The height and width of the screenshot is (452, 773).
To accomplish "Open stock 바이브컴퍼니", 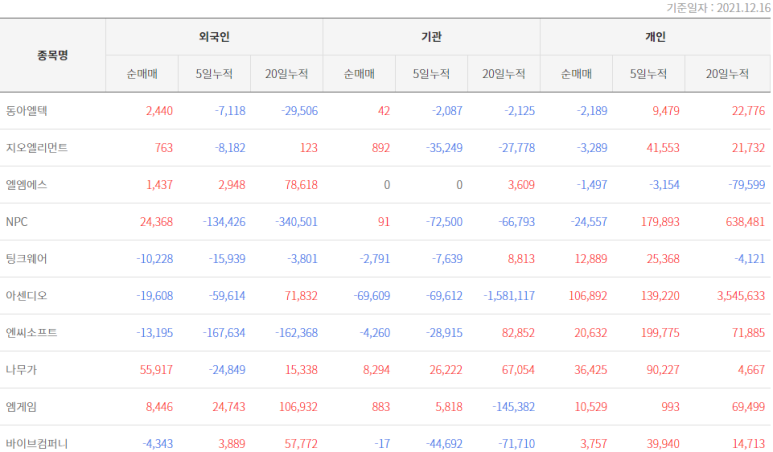I will click(x=37, y=444).
